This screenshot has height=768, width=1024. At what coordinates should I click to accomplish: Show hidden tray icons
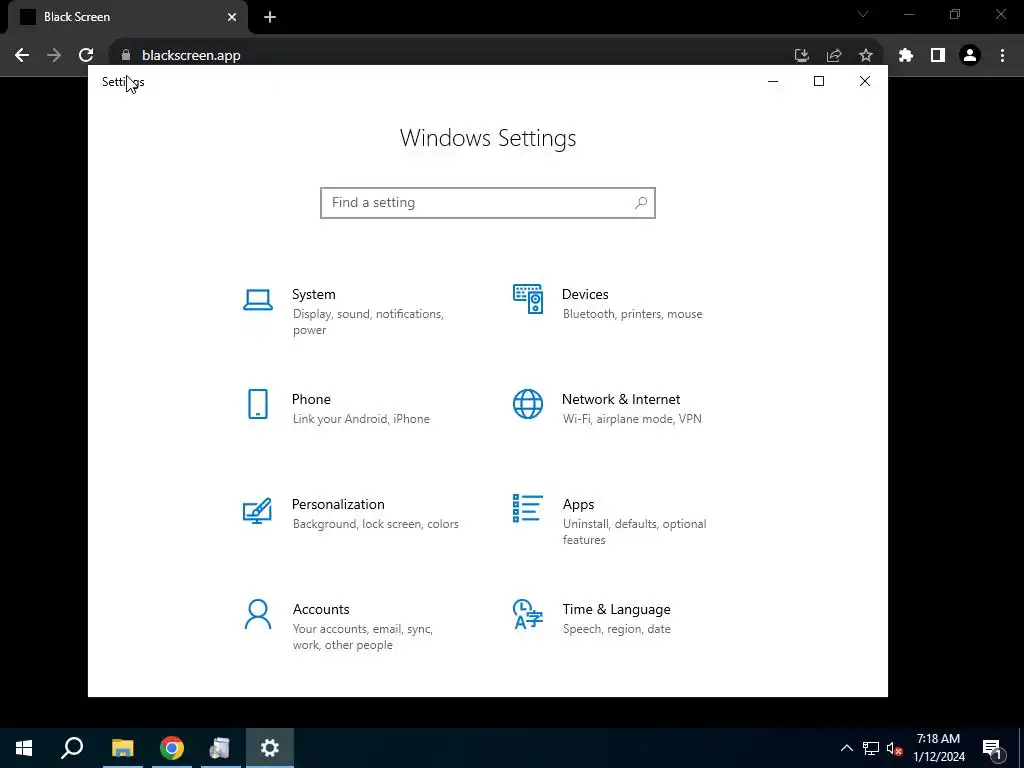(x=847, y=748)
